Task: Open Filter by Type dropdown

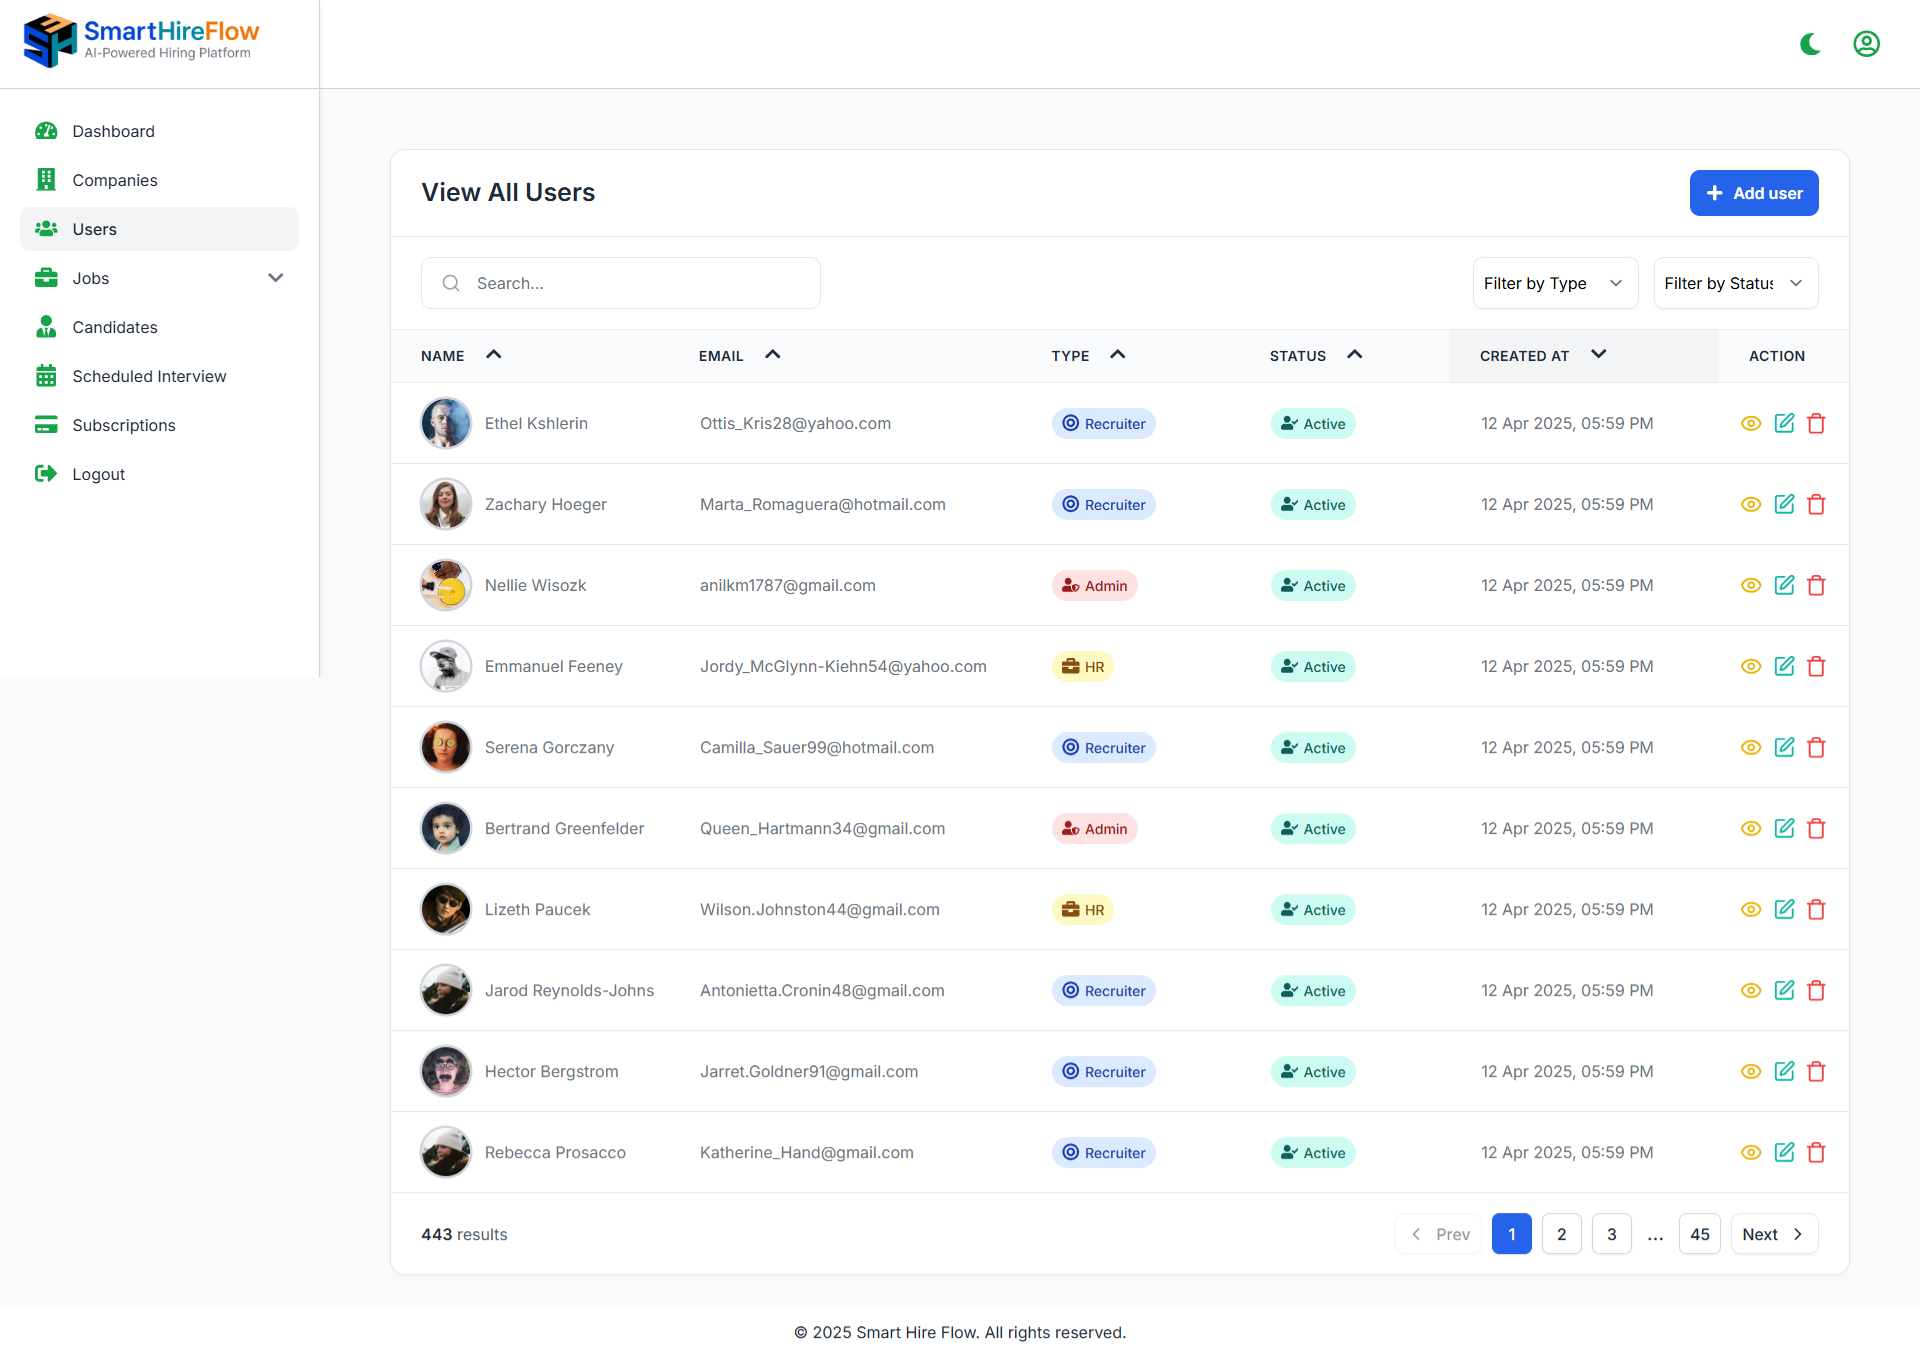Action: point(1554,284)
